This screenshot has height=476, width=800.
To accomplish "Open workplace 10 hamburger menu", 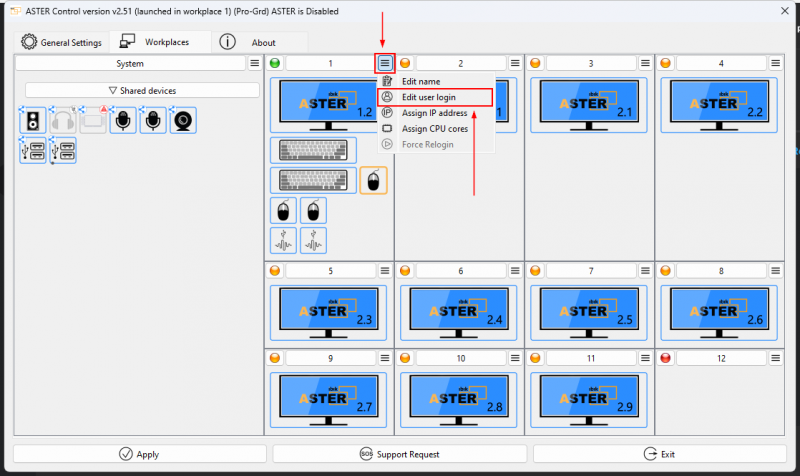I will coord(515,358).
